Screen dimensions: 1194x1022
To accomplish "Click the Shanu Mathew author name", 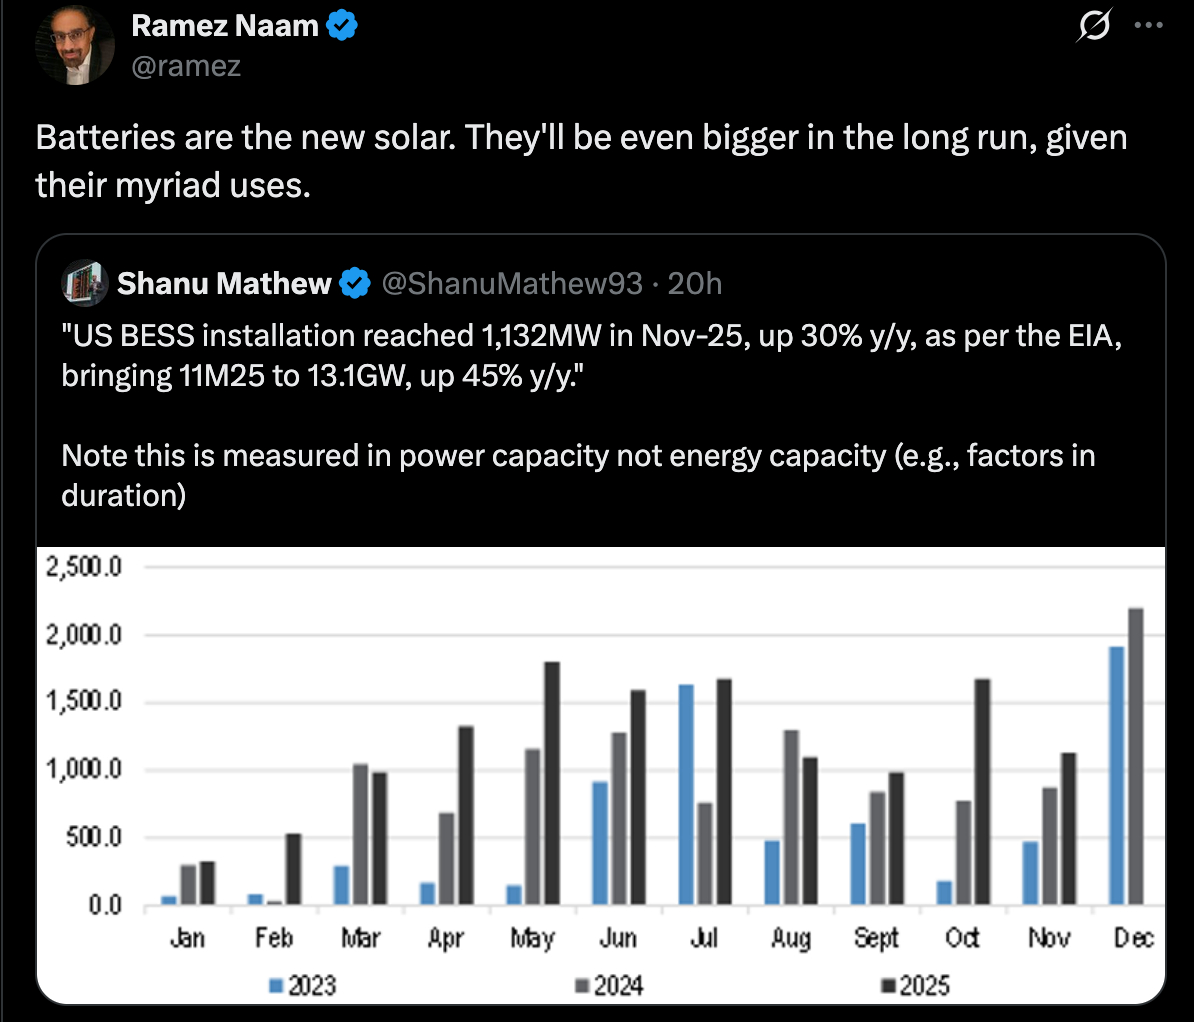I will pos(224,284).
